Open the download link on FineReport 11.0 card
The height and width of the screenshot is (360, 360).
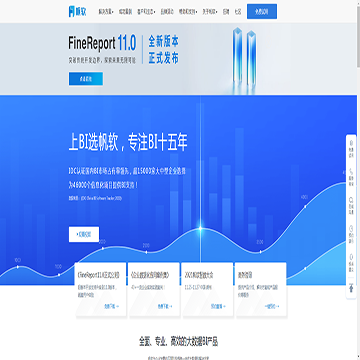(x=111, y=306)
